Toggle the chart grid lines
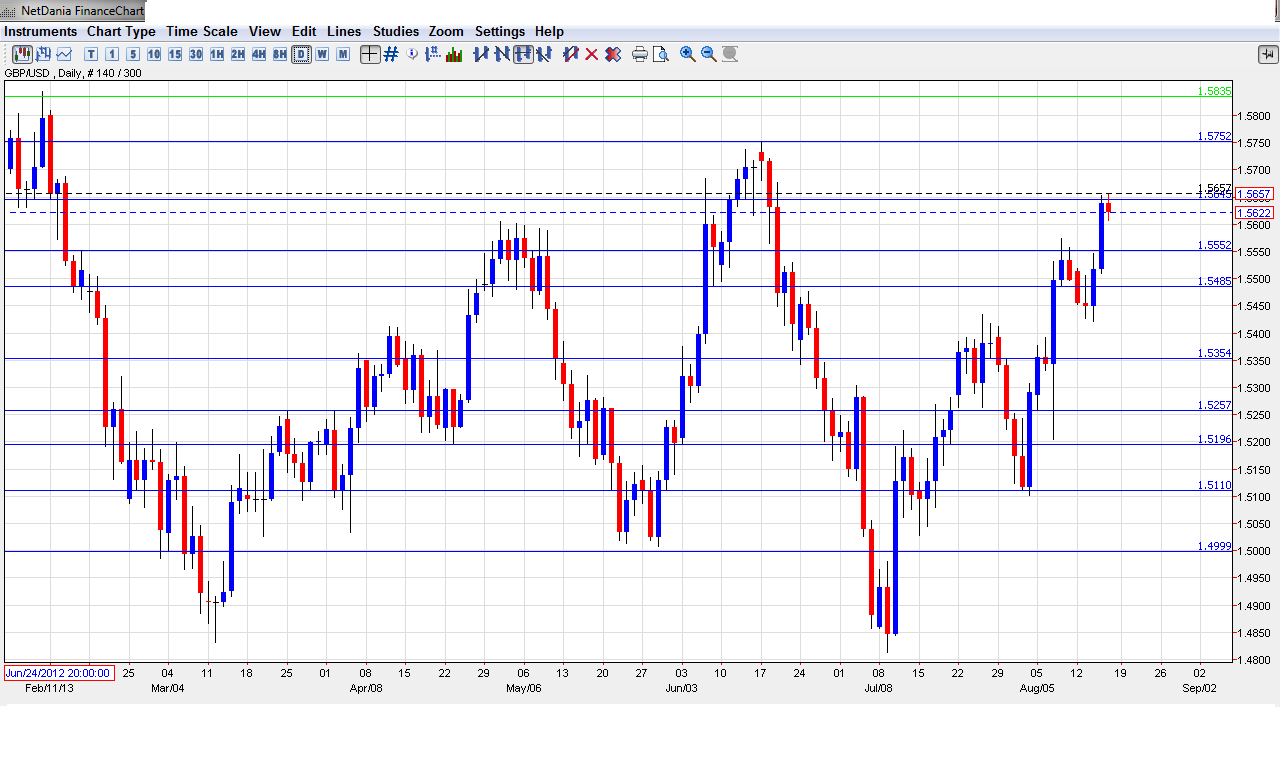Image resolution: width=1280 pixels, height=768 pixels. point(391,54)
